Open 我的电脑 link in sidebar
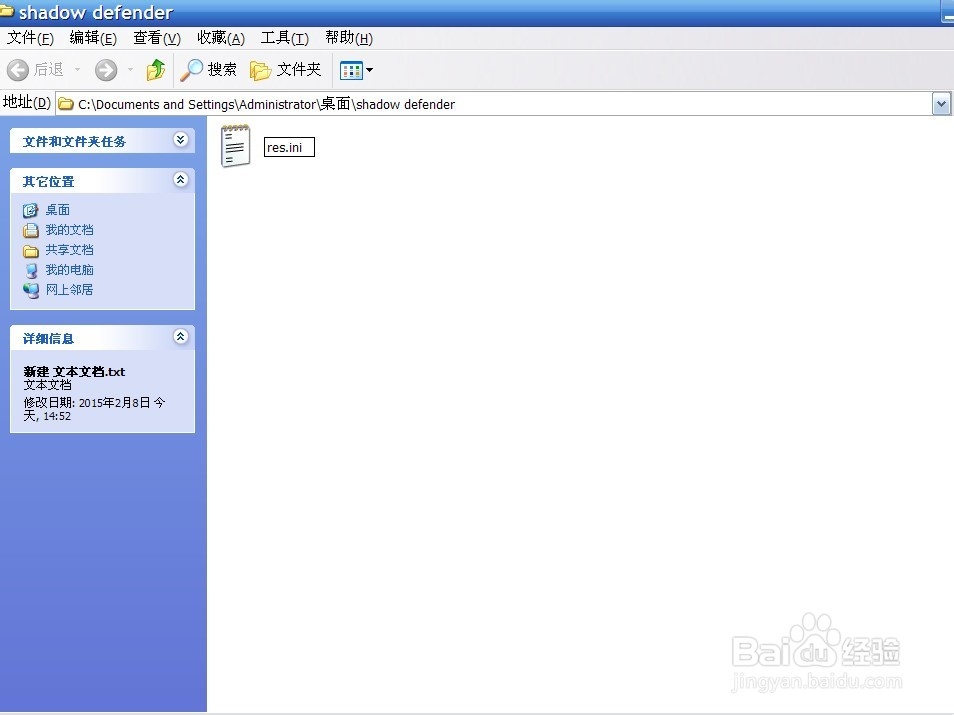Screen dimensions: 954x715 tap(69, 270)
